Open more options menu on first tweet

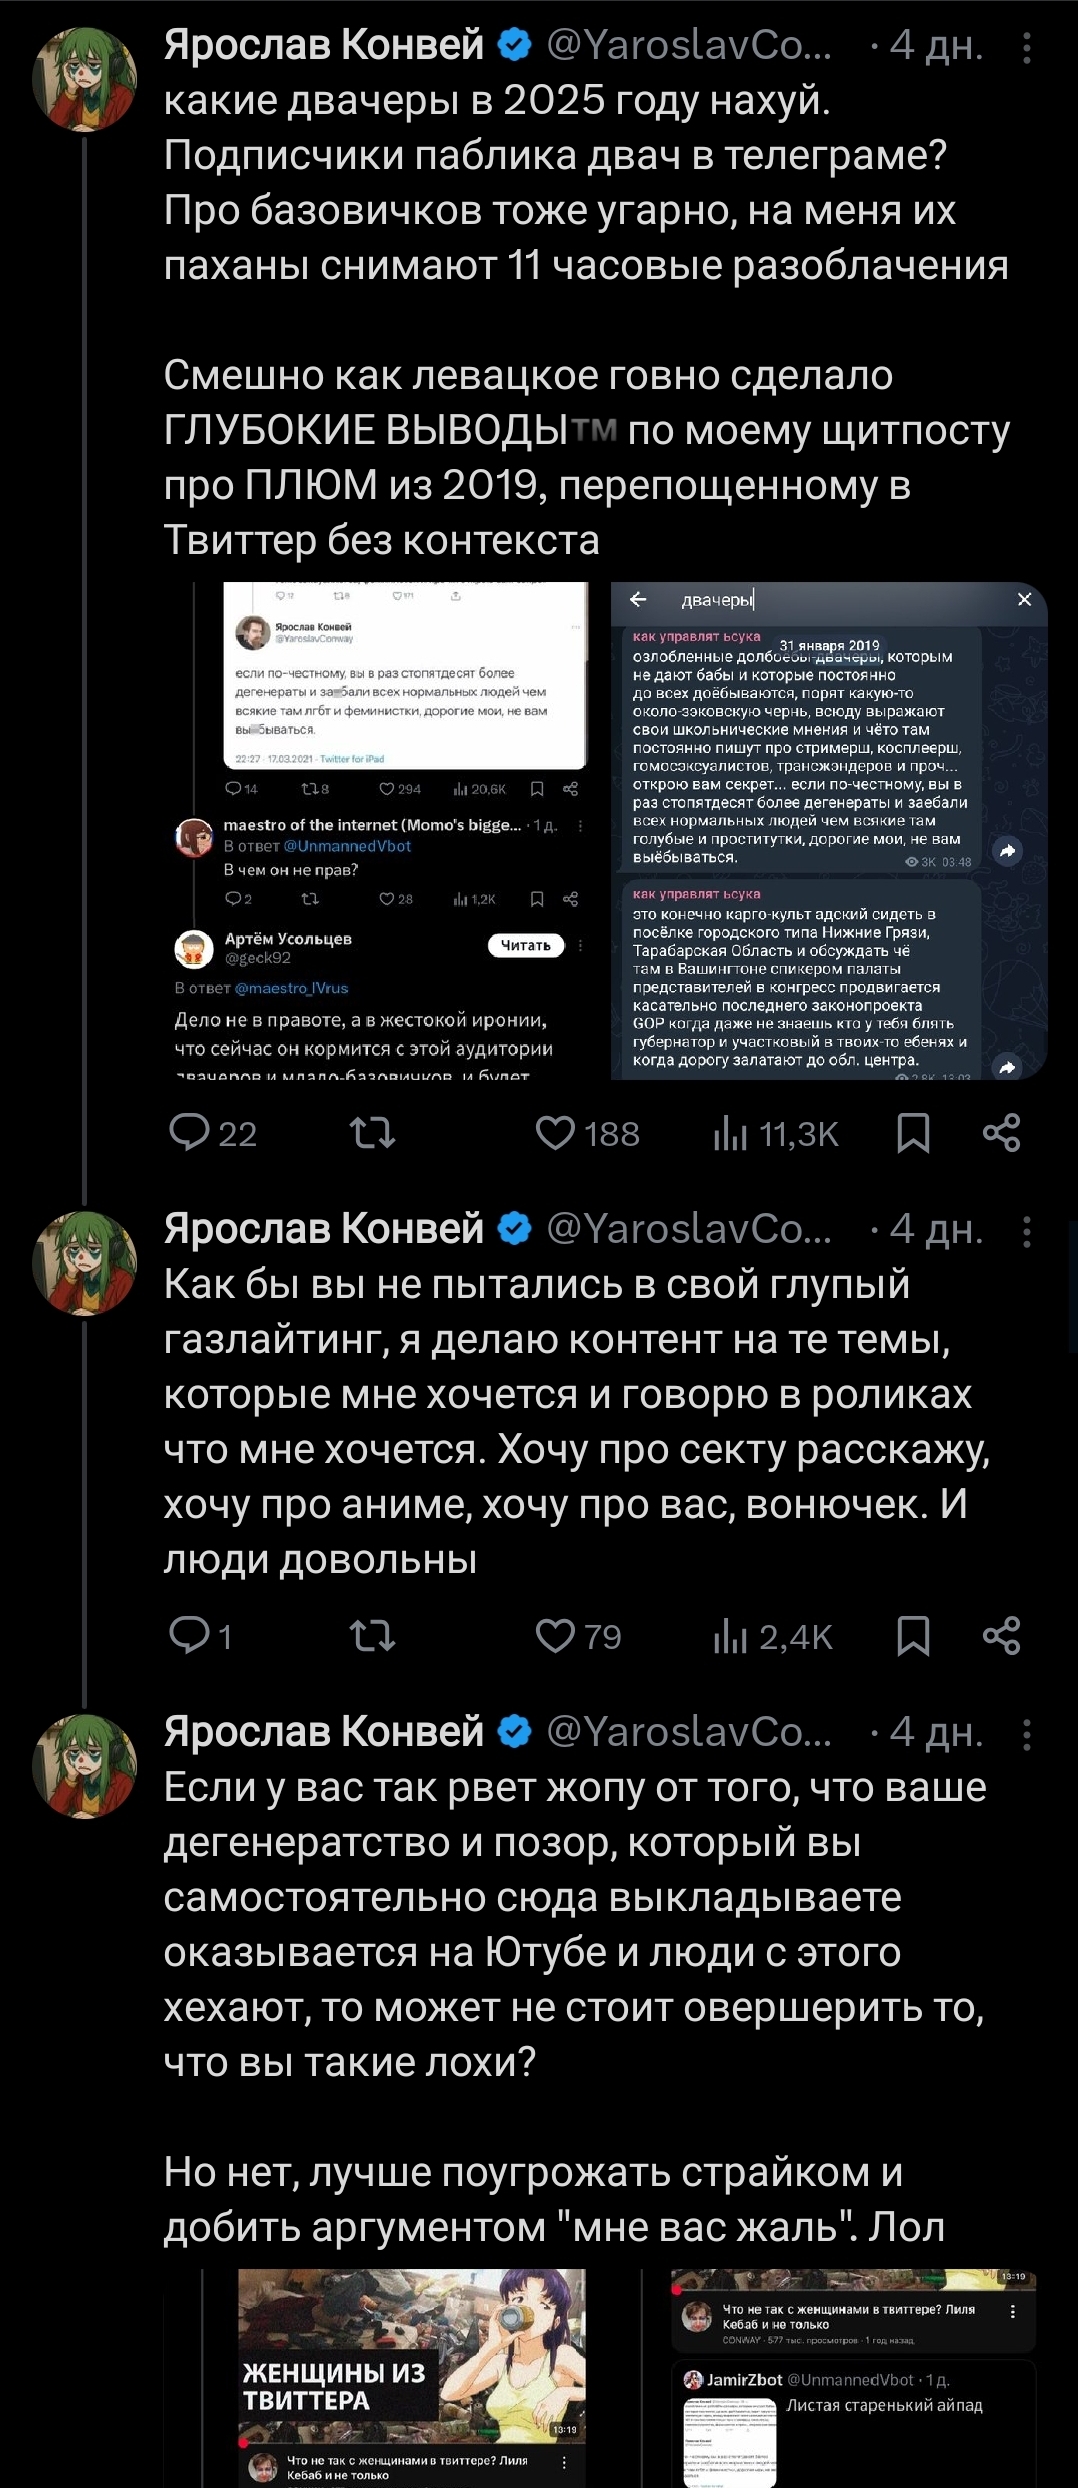pyautogui.click(x=1027, y=47)
